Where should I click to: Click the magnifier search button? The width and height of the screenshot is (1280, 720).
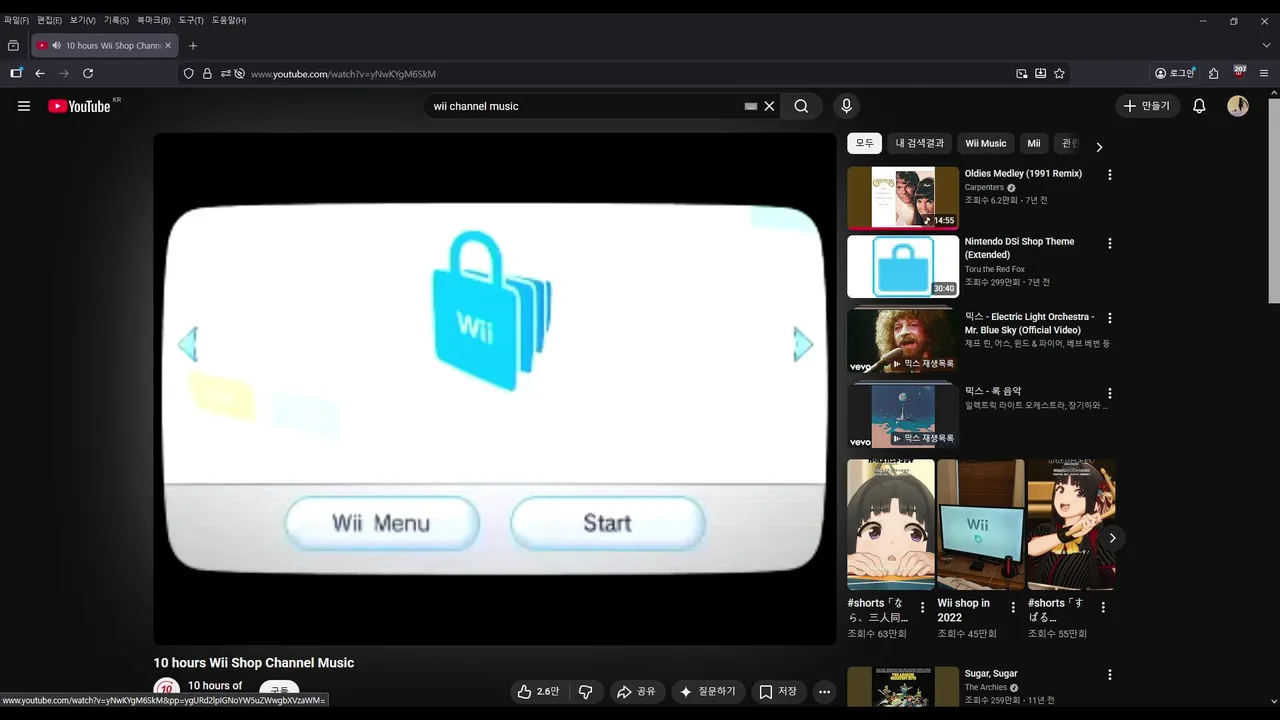801,106
